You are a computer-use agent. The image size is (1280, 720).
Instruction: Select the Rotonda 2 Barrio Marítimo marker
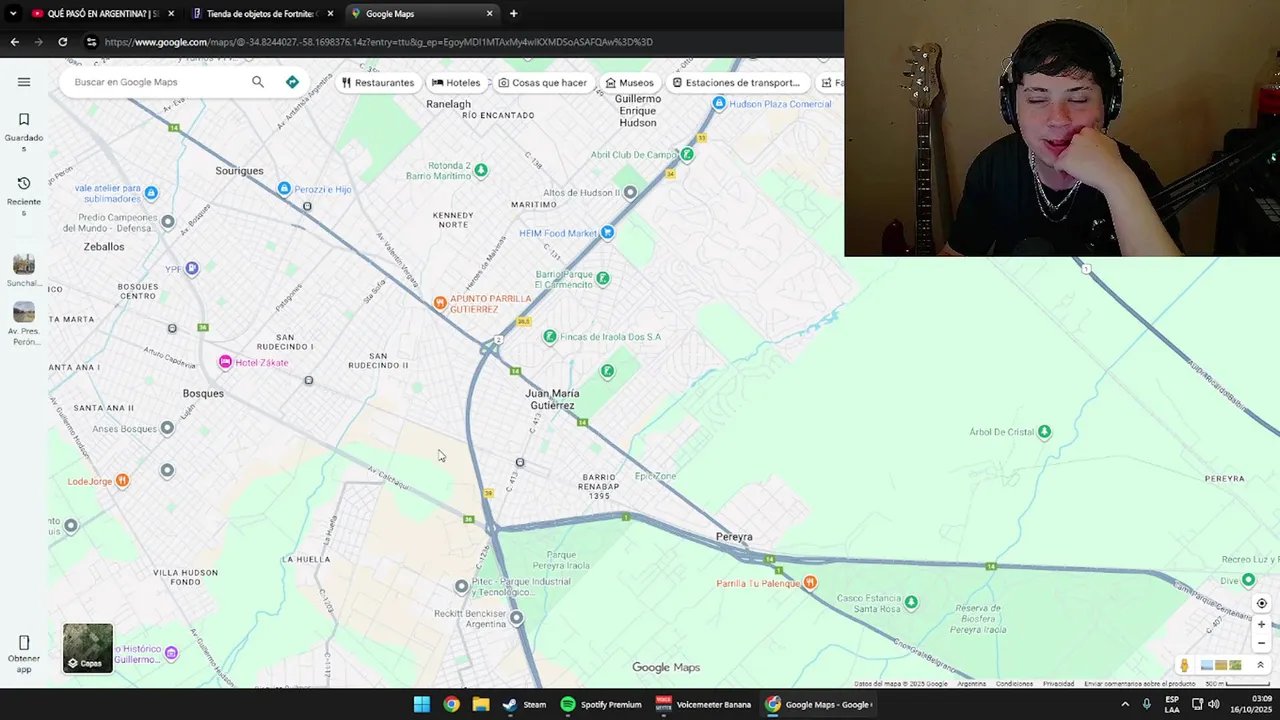480,170
